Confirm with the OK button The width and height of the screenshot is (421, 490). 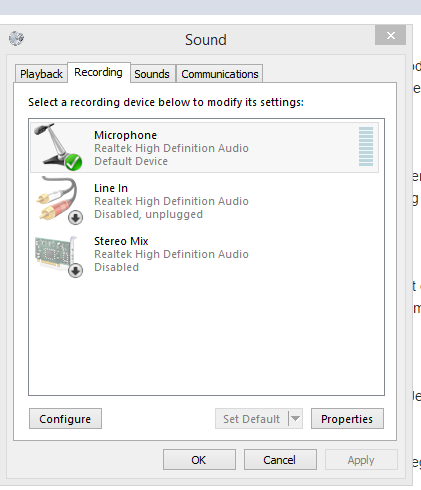[199, 460]
